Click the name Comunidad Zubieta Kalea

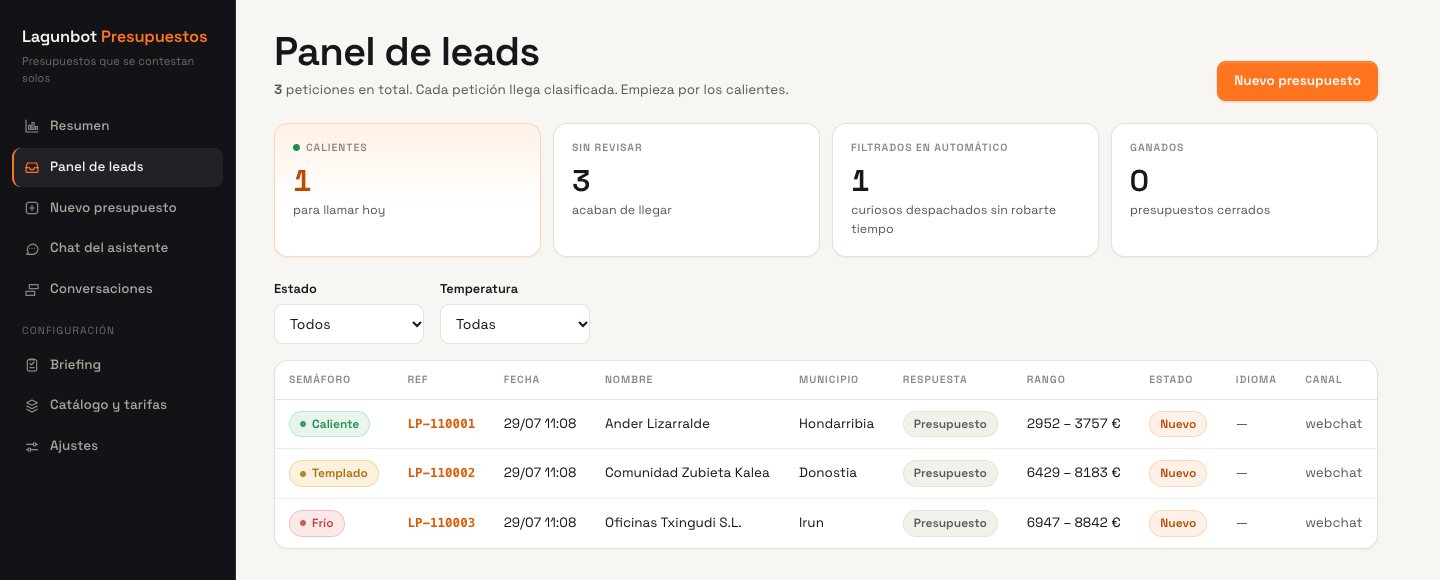click(687, 473)
